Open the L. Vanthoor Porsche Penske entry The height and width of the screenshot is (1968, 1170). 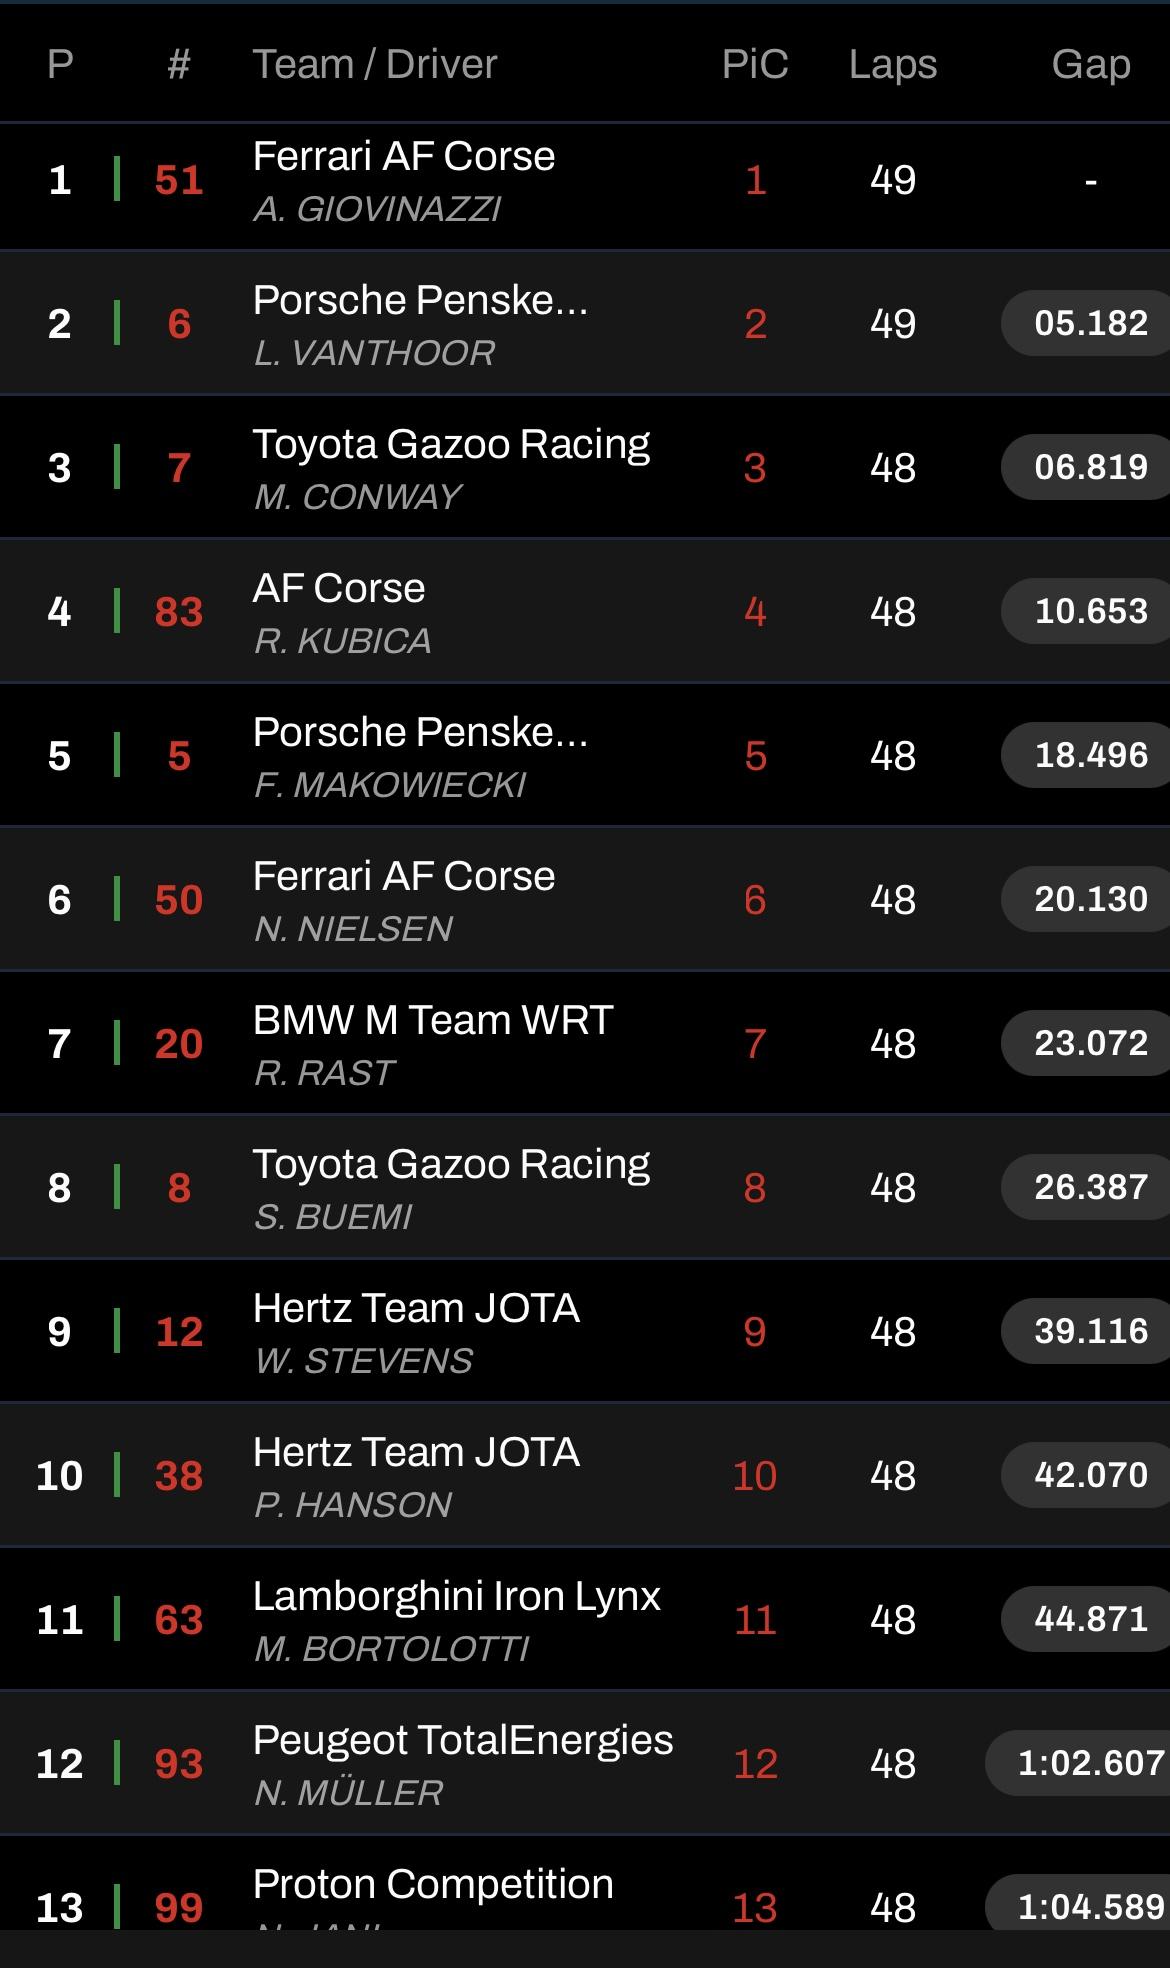(585, 324)
